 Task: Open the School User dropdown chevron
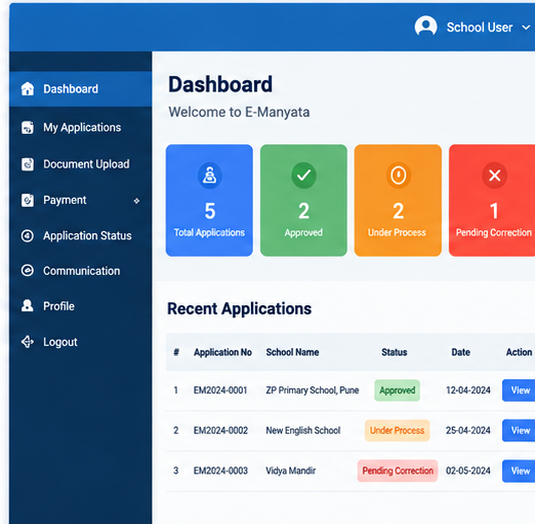(x=526, y=27)
